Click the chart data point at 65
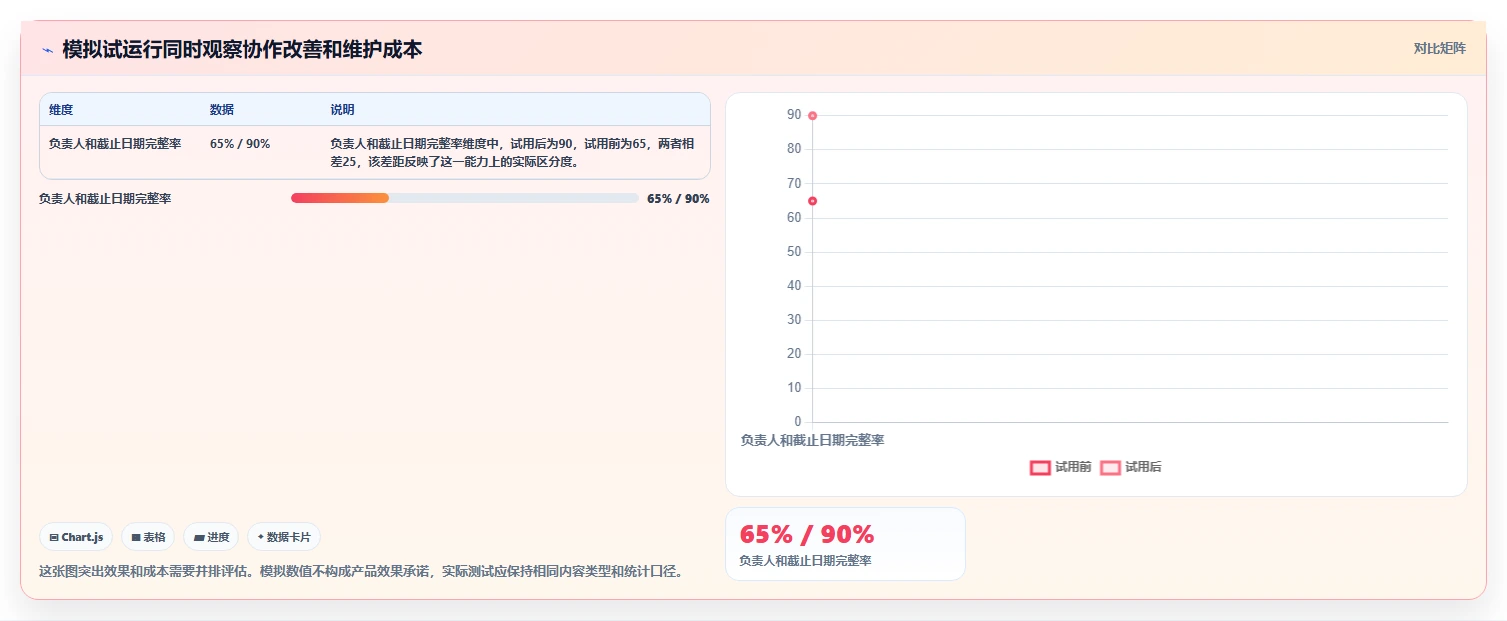 click(812, 201)
